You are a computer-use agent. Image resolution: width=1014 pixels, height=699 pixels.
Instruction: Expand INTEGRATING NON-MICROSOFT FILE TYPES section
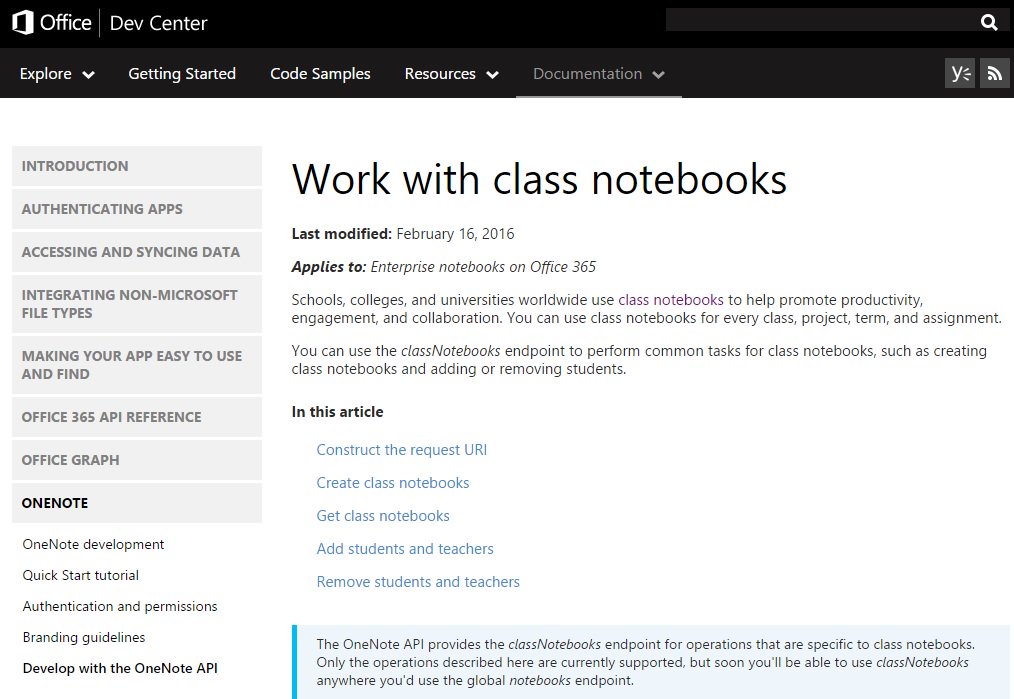[137, 304]
